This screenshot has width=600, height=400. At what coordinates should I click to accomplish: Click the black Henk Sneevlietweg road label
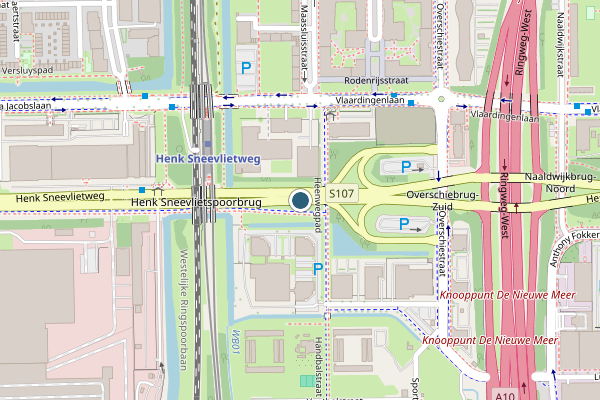[60, 198]
